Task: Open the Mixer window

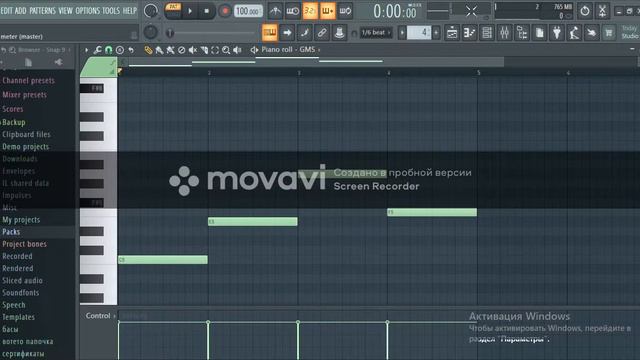Action: 504,33
